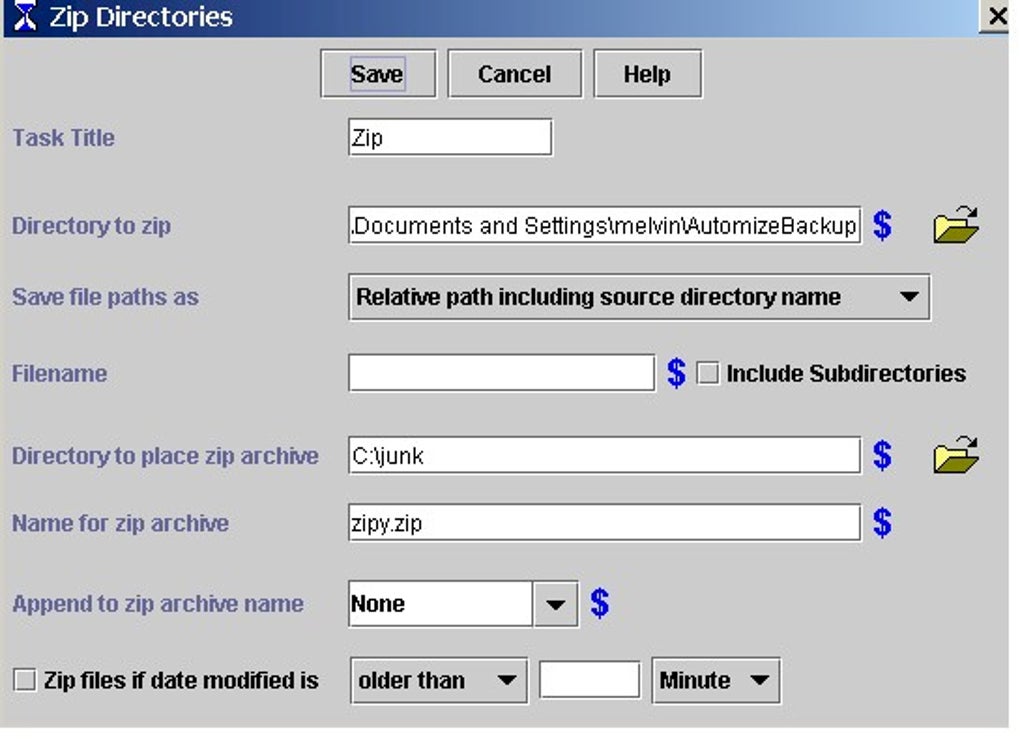This screenshot has width=1020, height=739.
Task: Open folder browser for Directory to zip
Action: pos(955,225)
